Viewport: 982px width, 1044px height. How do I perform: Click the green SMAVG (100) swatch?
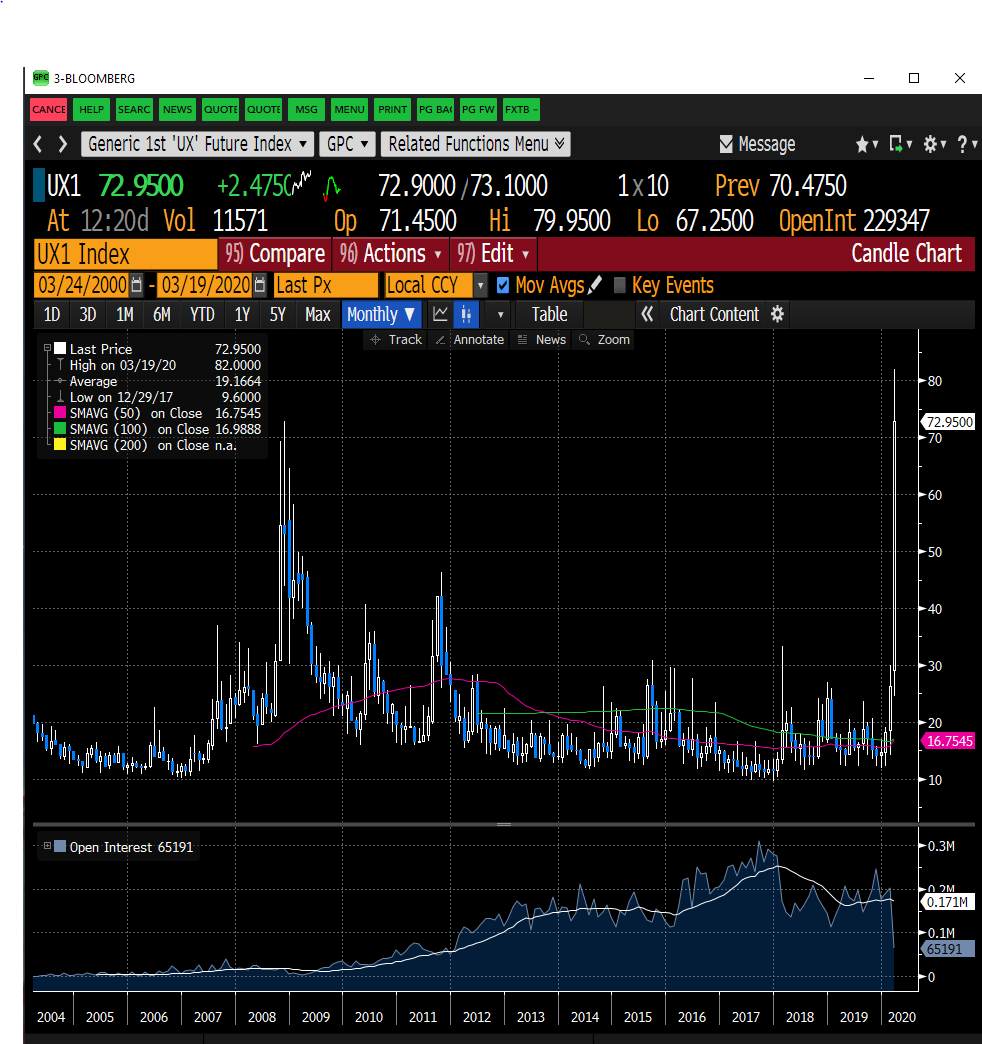coord(60,429)
